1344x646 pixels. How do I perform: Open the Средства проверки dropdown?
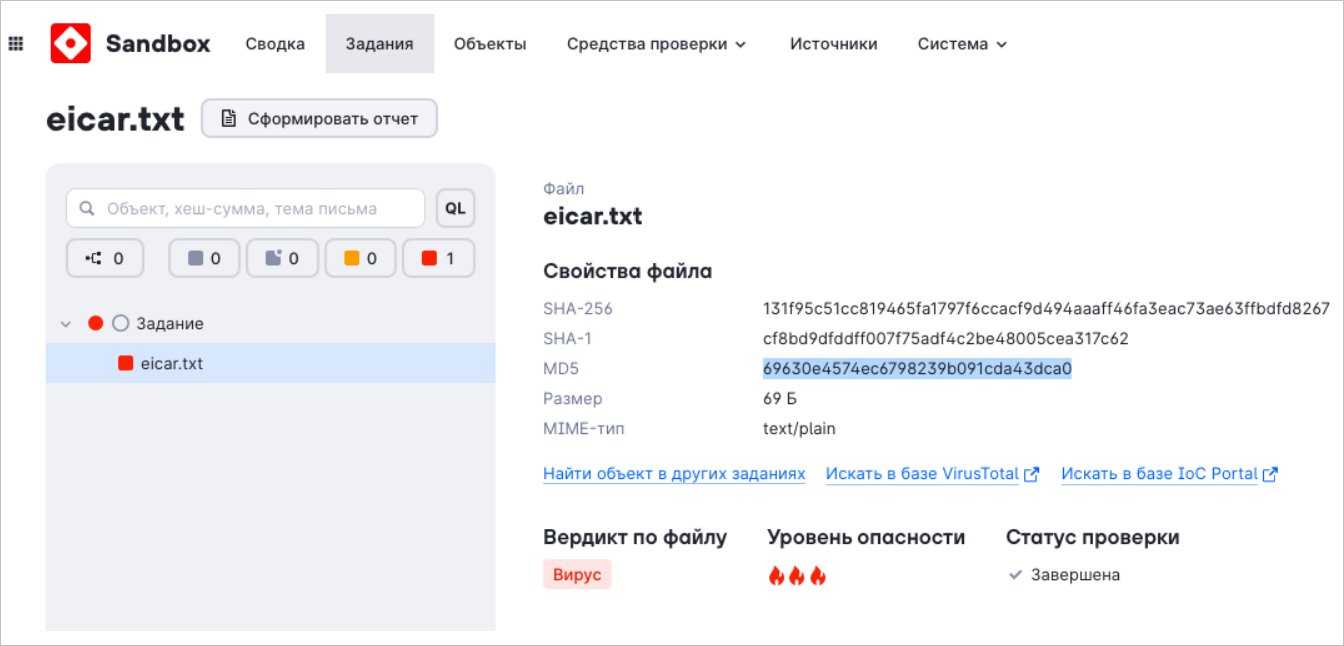(x=656, y=44)
